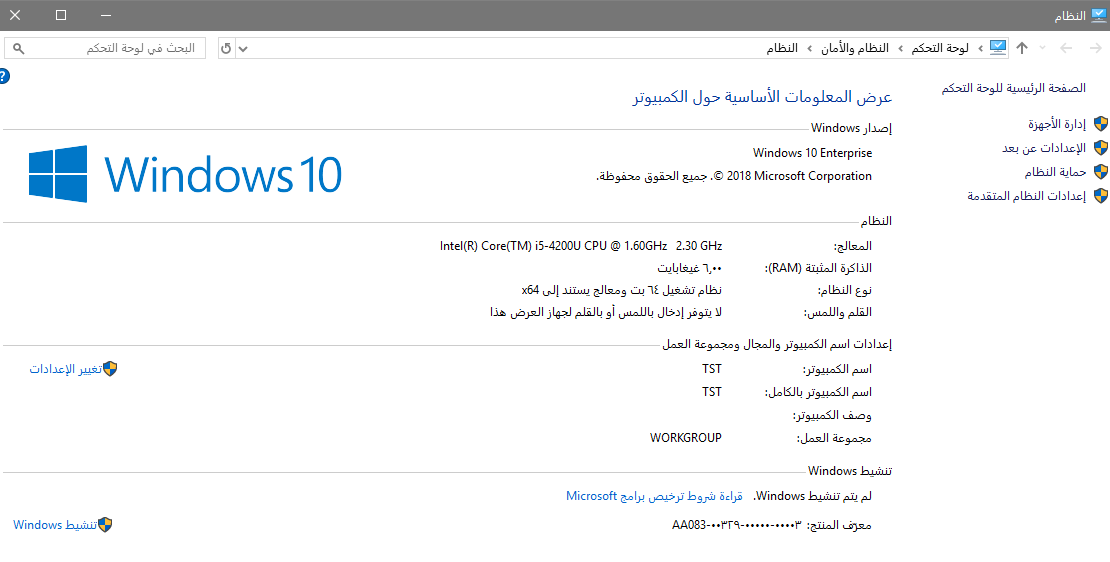Click the Control Panel search field

[x=110, y=48]
